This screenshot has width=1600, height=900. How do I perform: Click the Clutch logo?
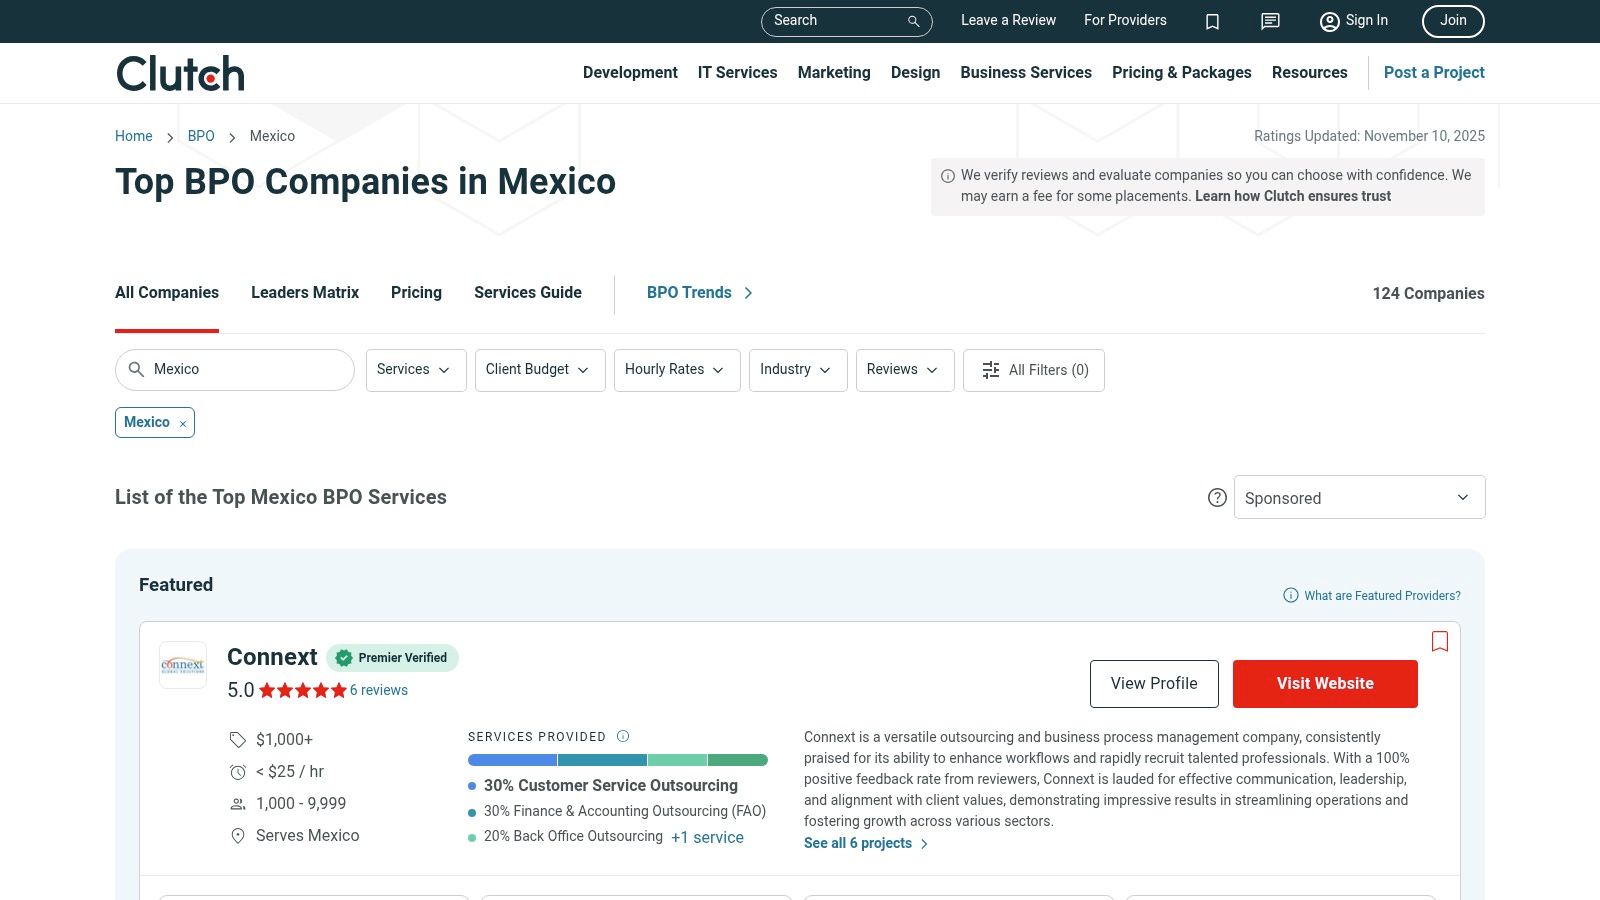pyautogui.click(x=179, y=72)
